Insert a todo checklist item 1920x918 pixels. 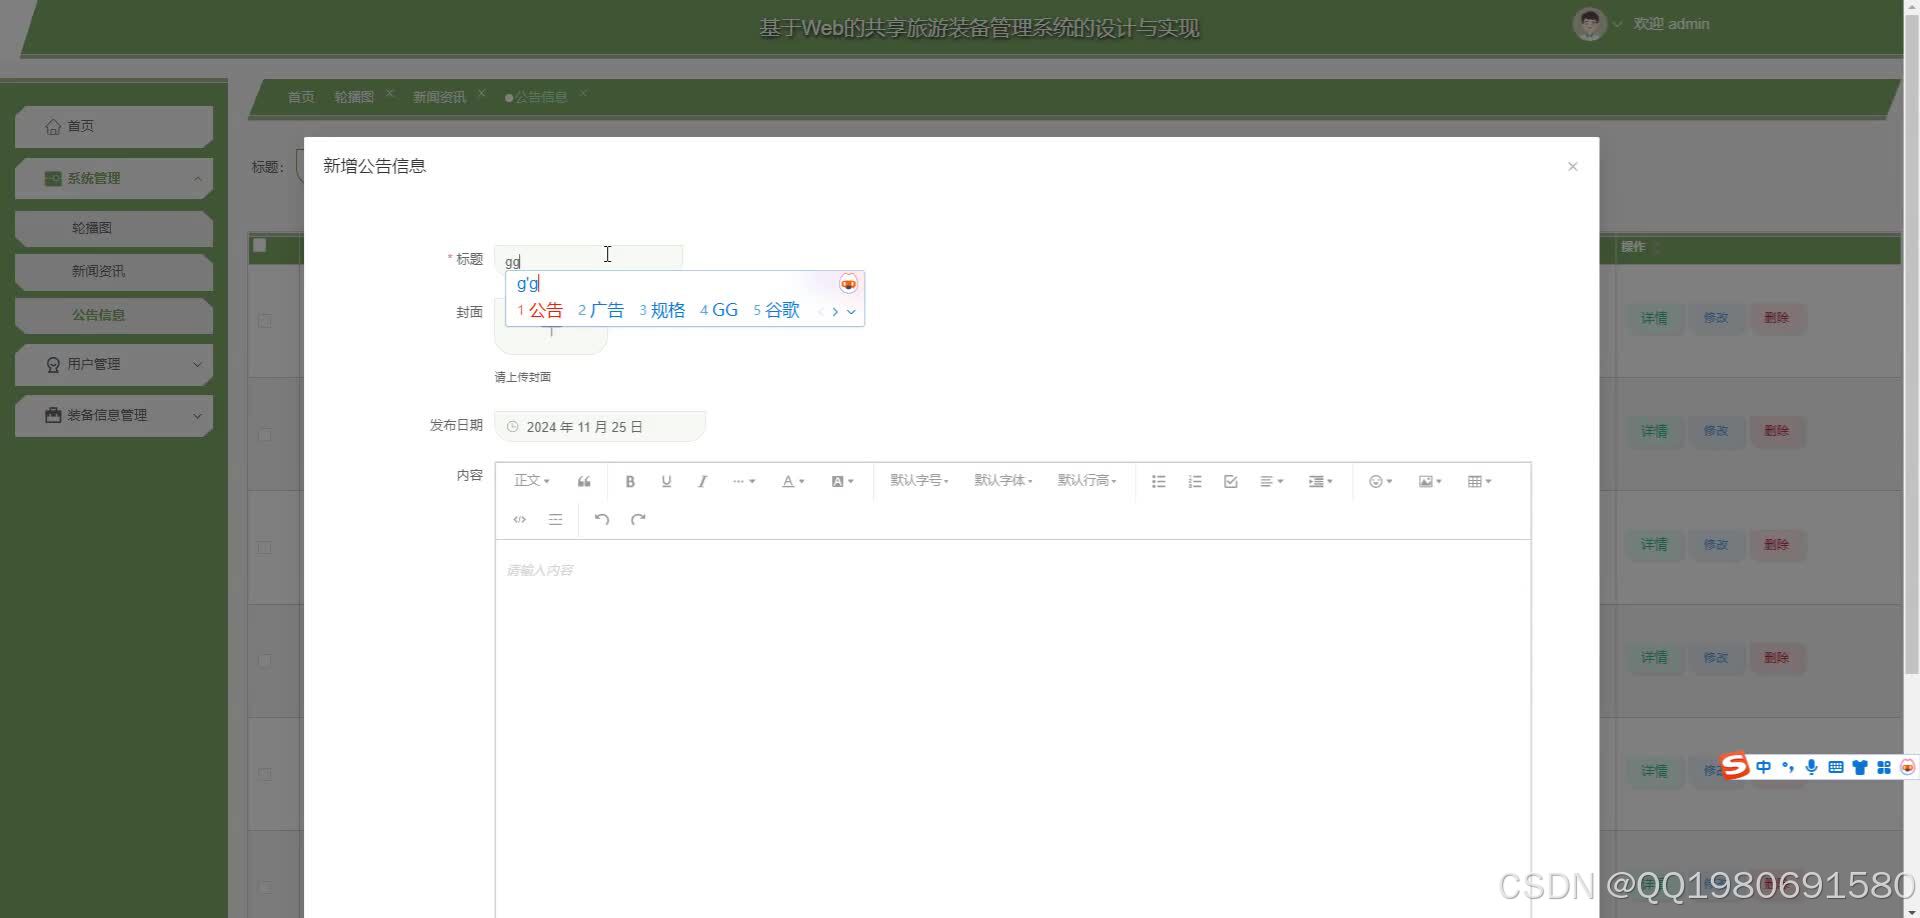tap(1230, 481)
